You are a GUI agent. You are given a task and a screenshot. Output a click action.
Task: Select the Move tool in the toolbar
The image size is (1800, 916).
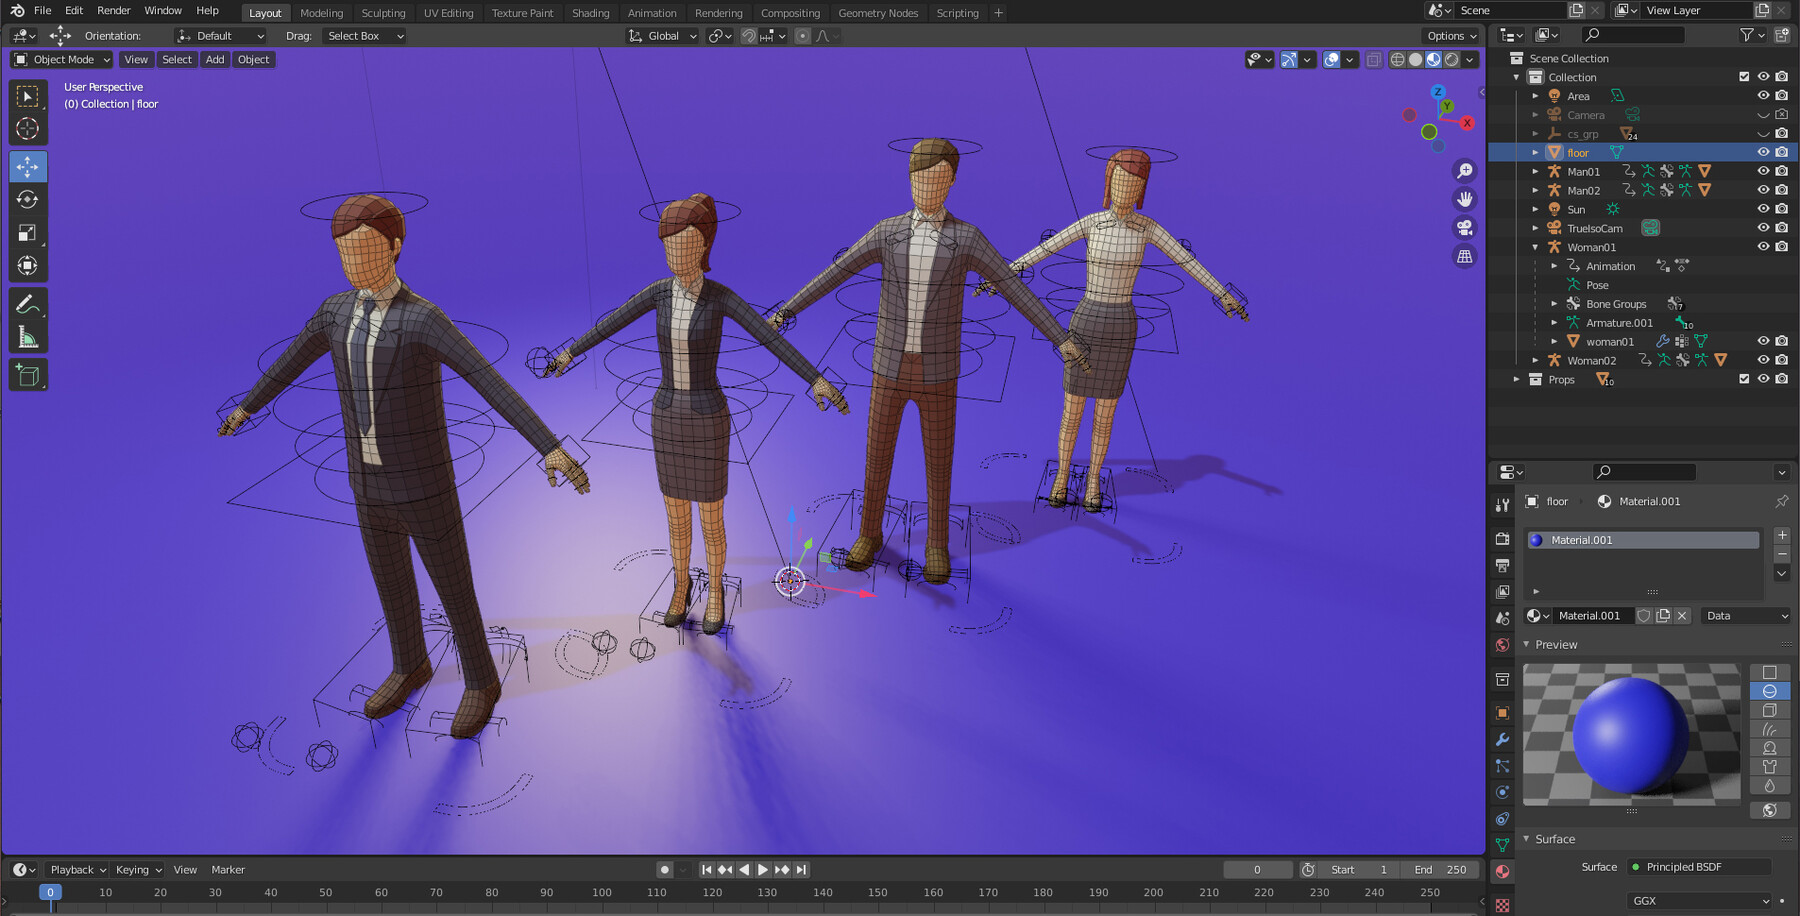tap(27, 167)
